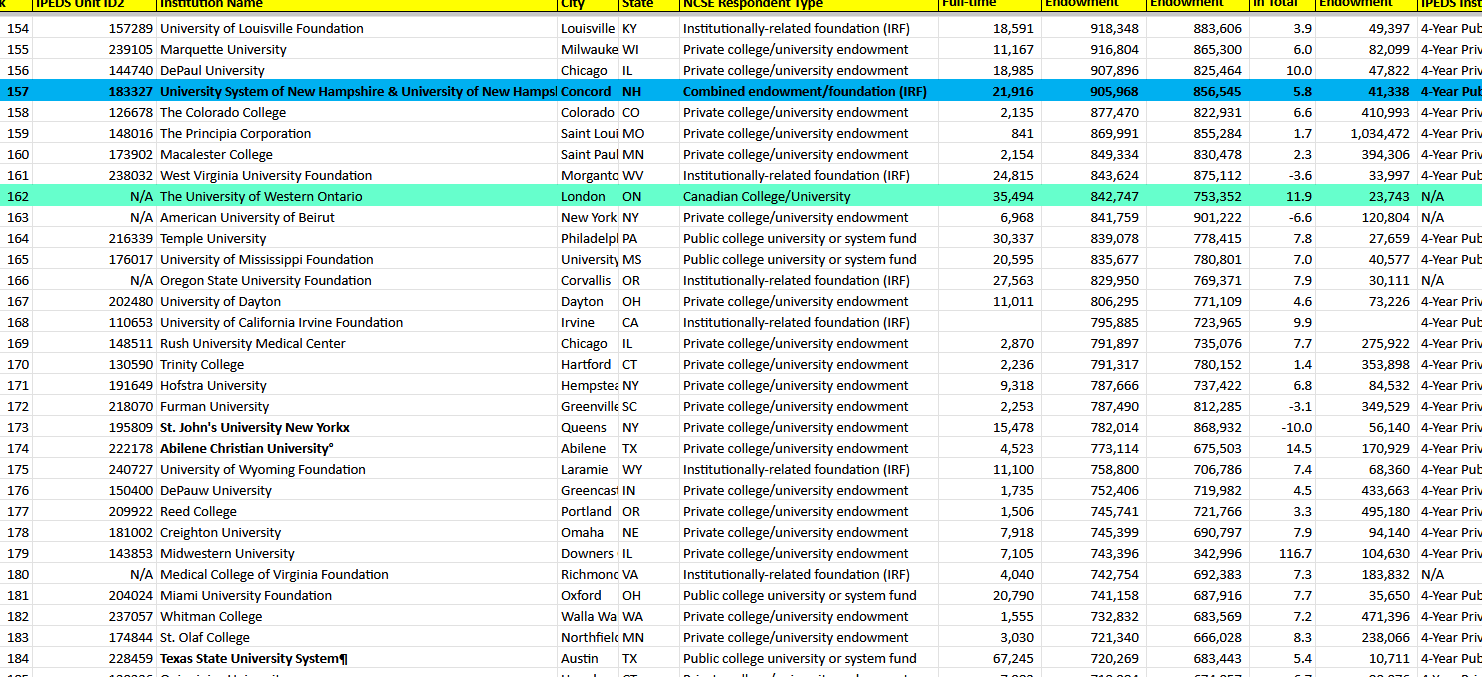The image size is (1482, 677).
Task: Click full-time value 35,494
Action: [989, 197]
